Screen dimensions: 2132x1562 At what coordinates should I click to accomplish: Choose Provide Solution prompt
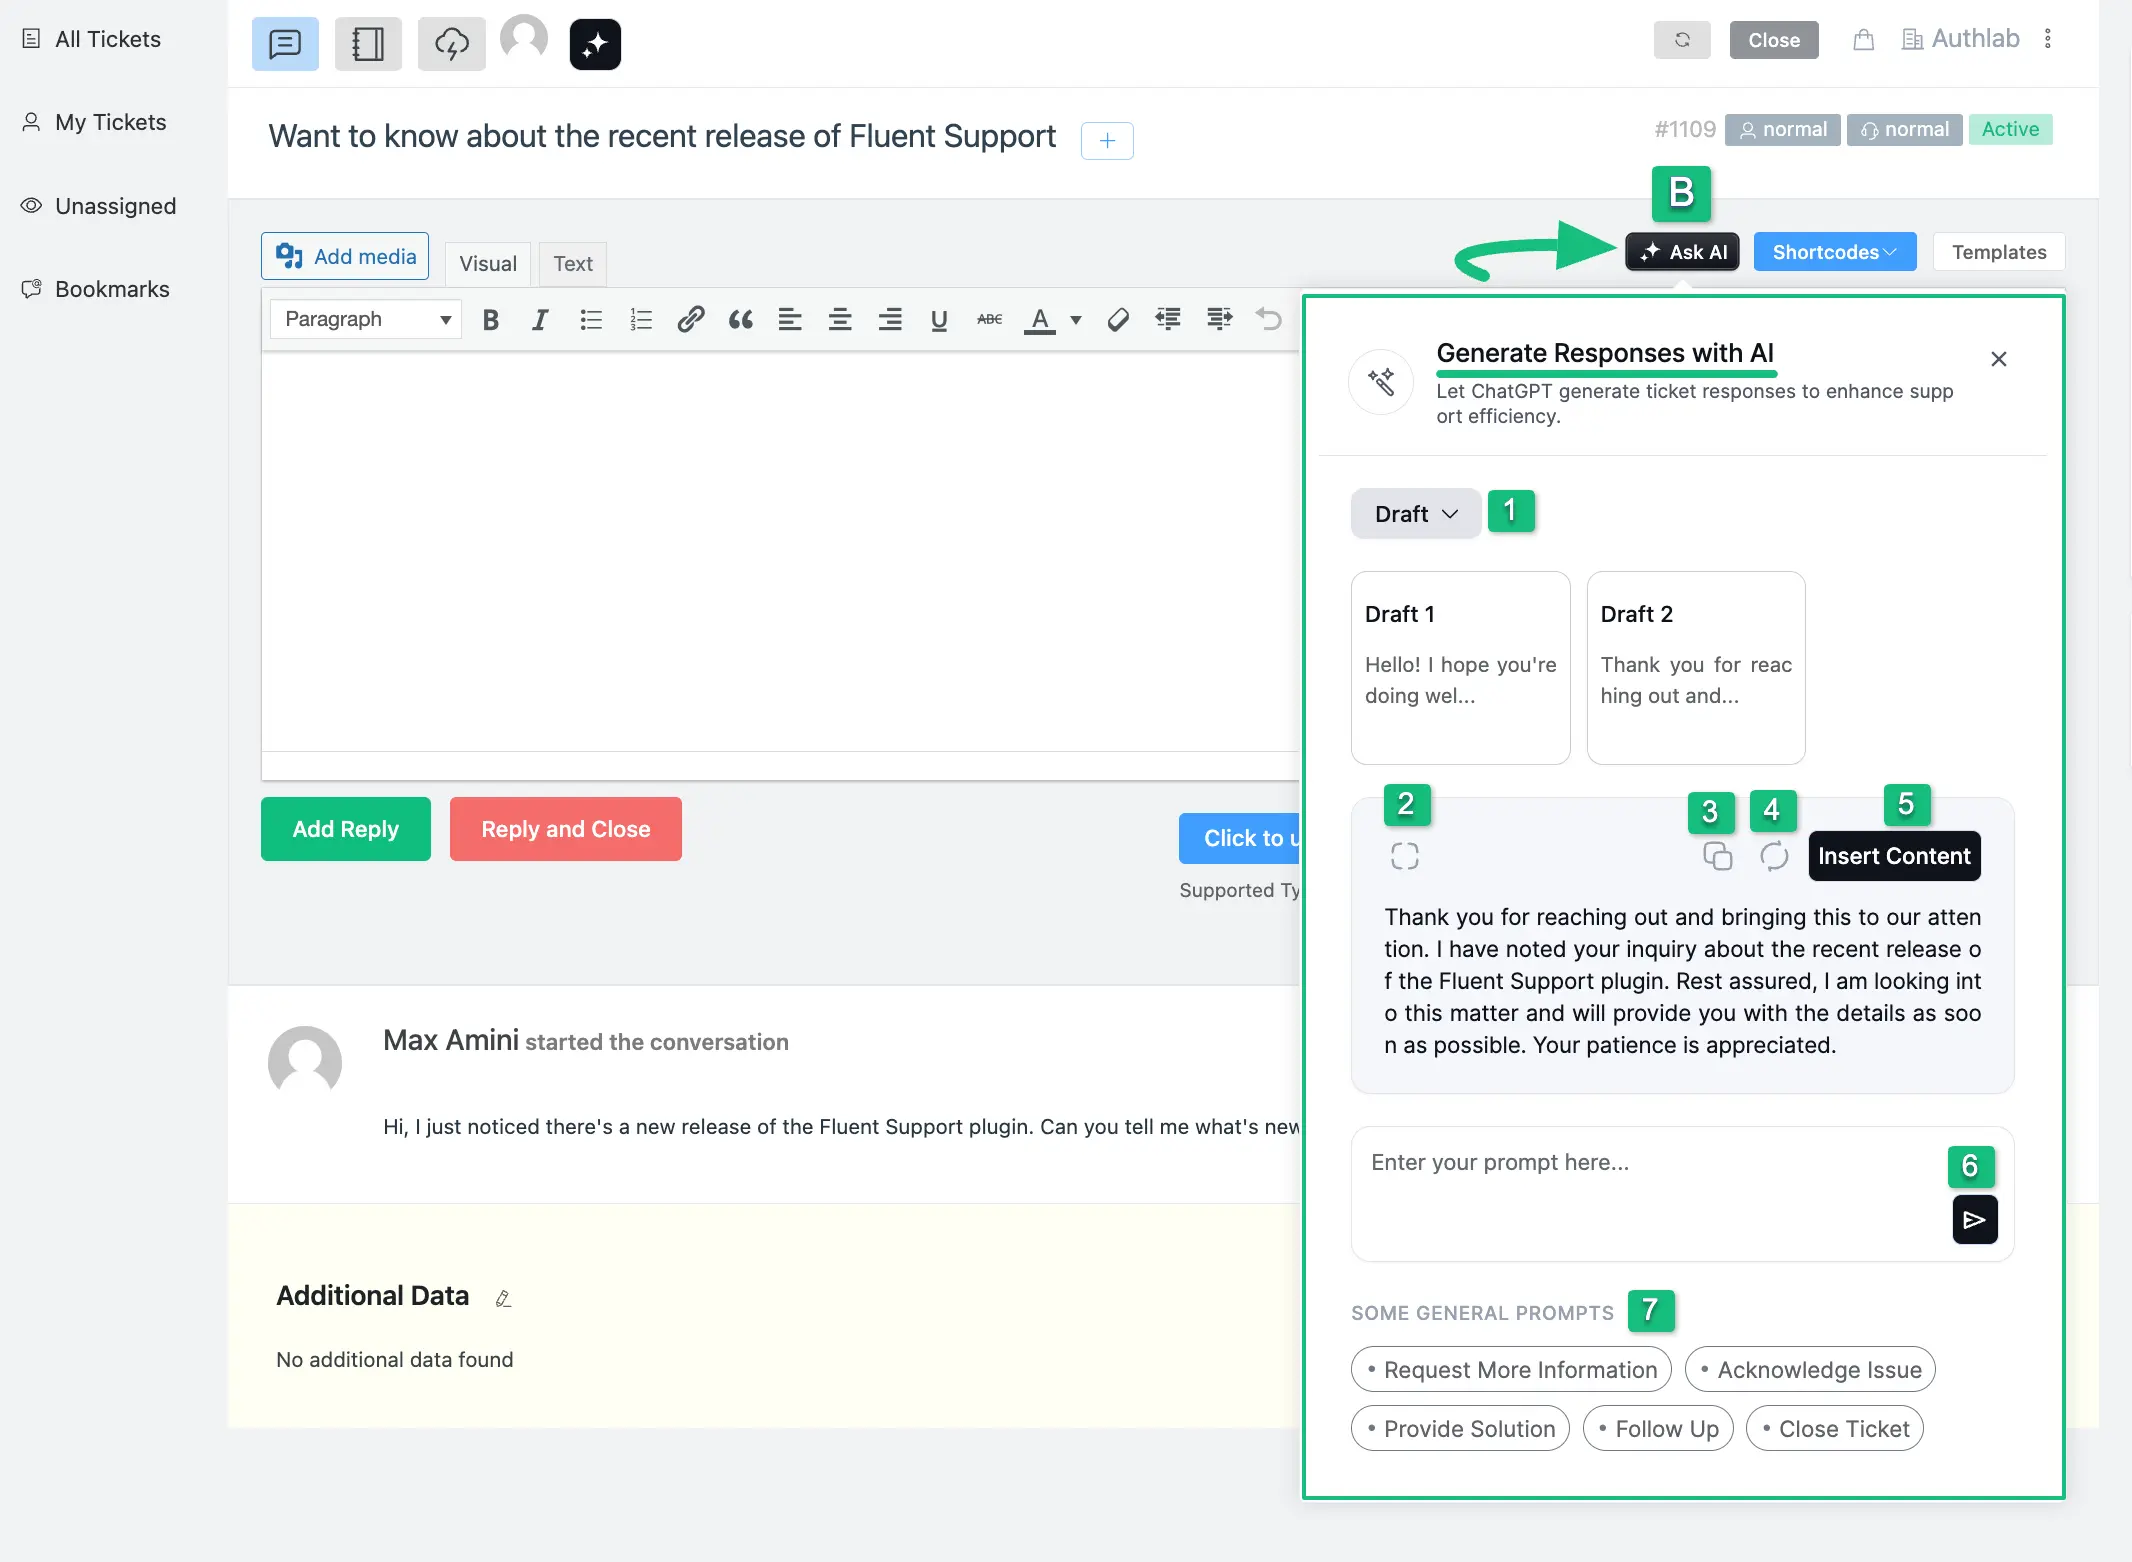click(1460, 1429)
